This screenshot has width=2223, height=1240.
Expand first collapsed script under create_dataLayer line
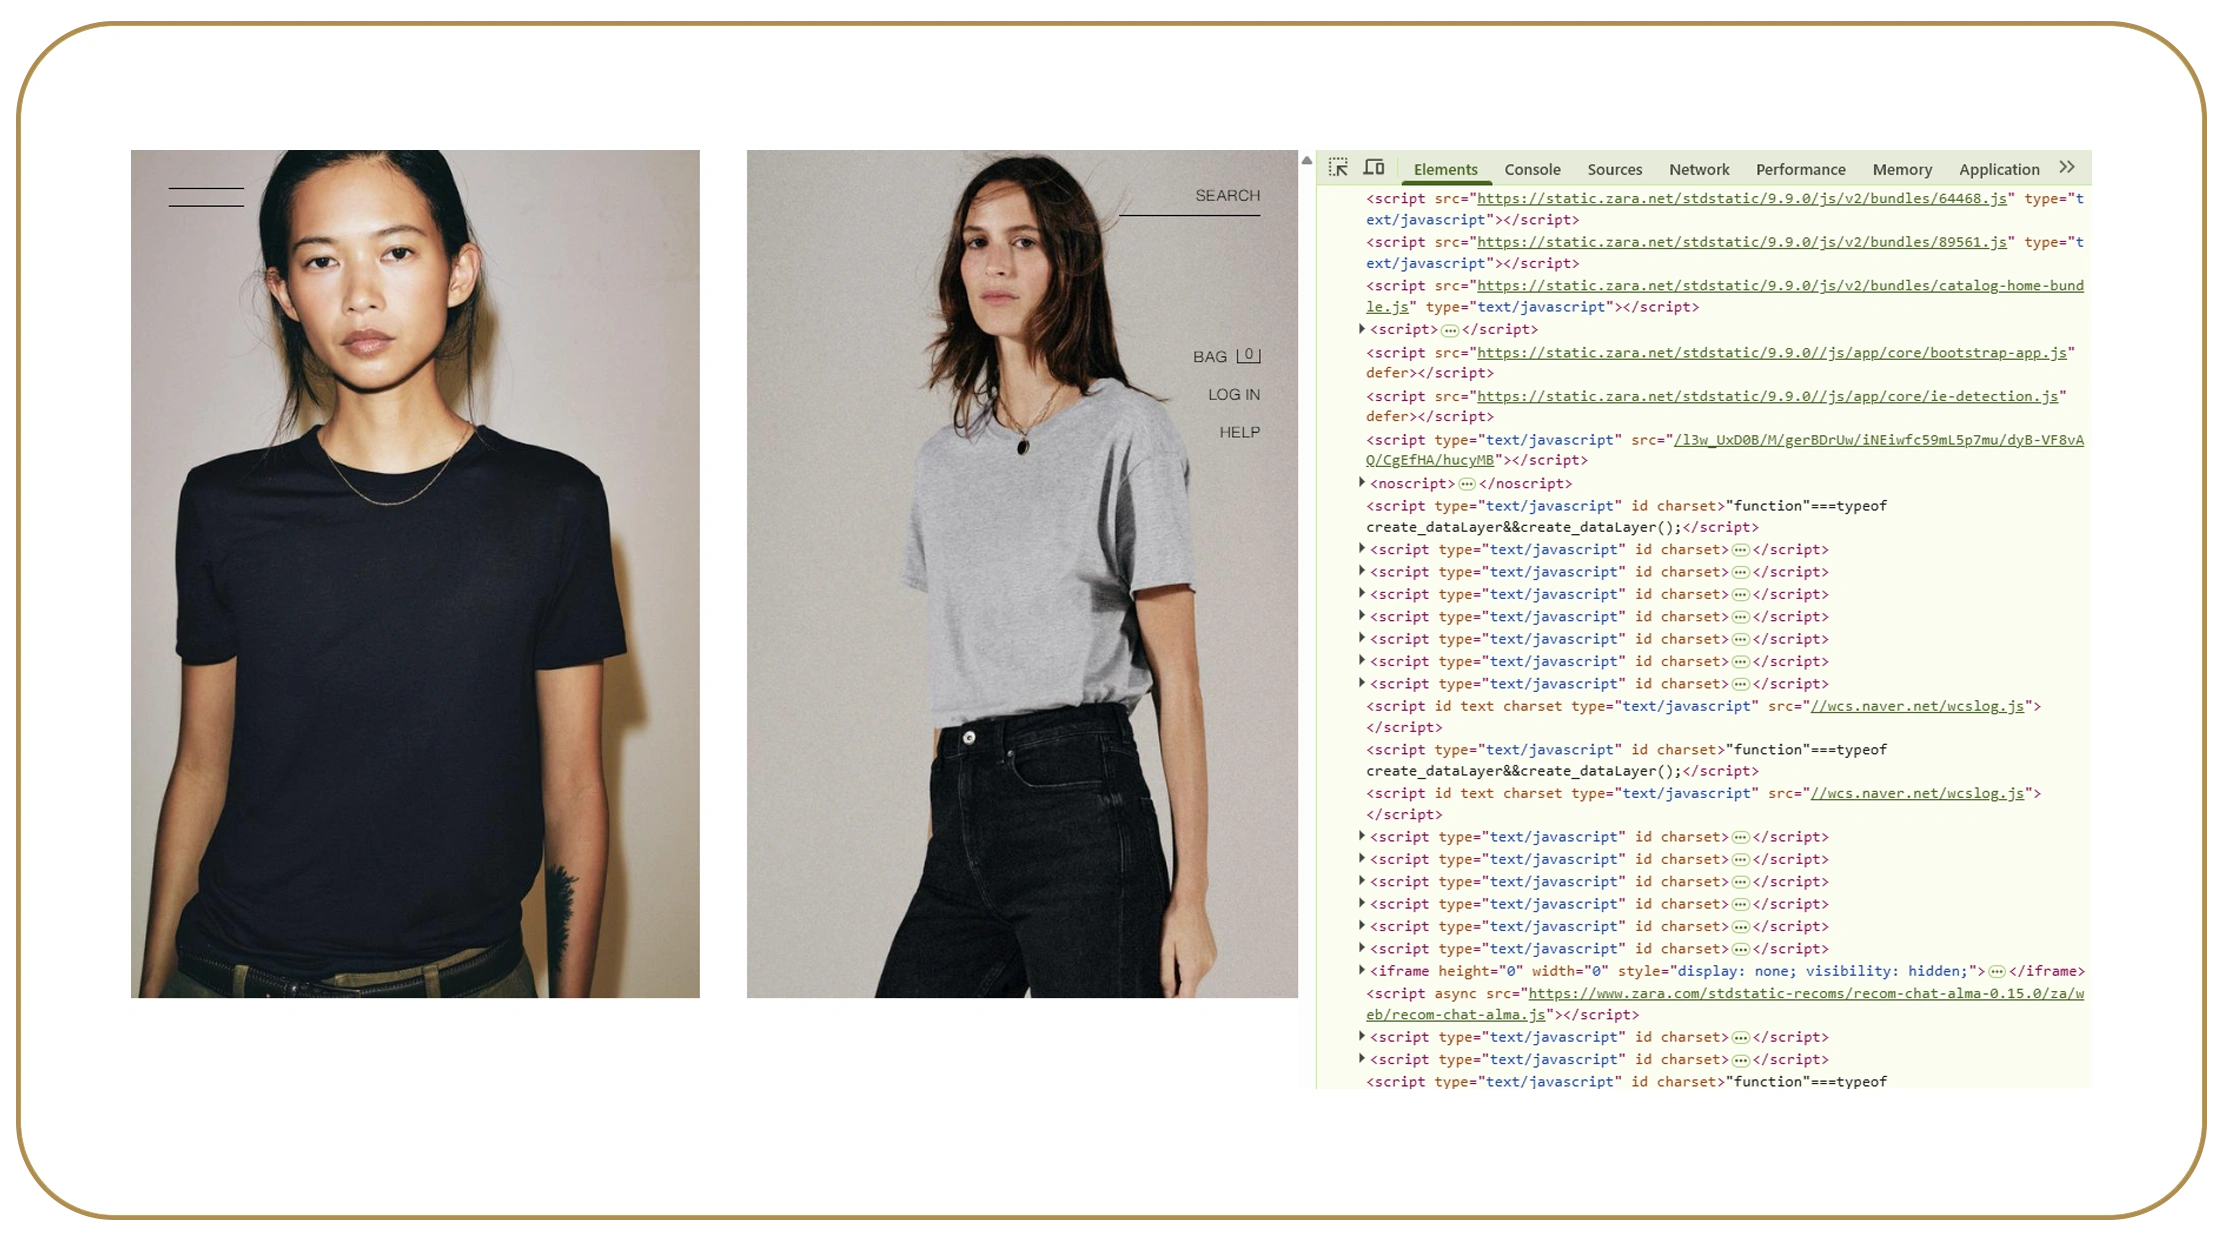point(1361,548)
